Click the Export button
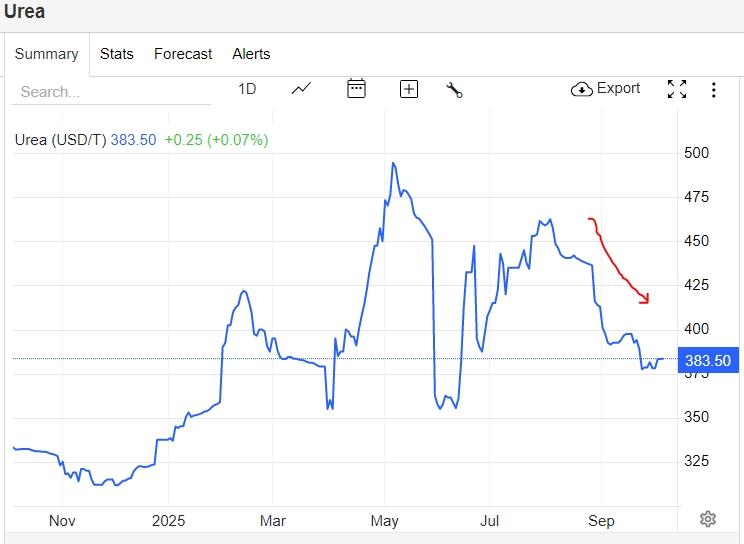This screenshot has height=544, width=744. pyautogui.click(x=606, y=89)
